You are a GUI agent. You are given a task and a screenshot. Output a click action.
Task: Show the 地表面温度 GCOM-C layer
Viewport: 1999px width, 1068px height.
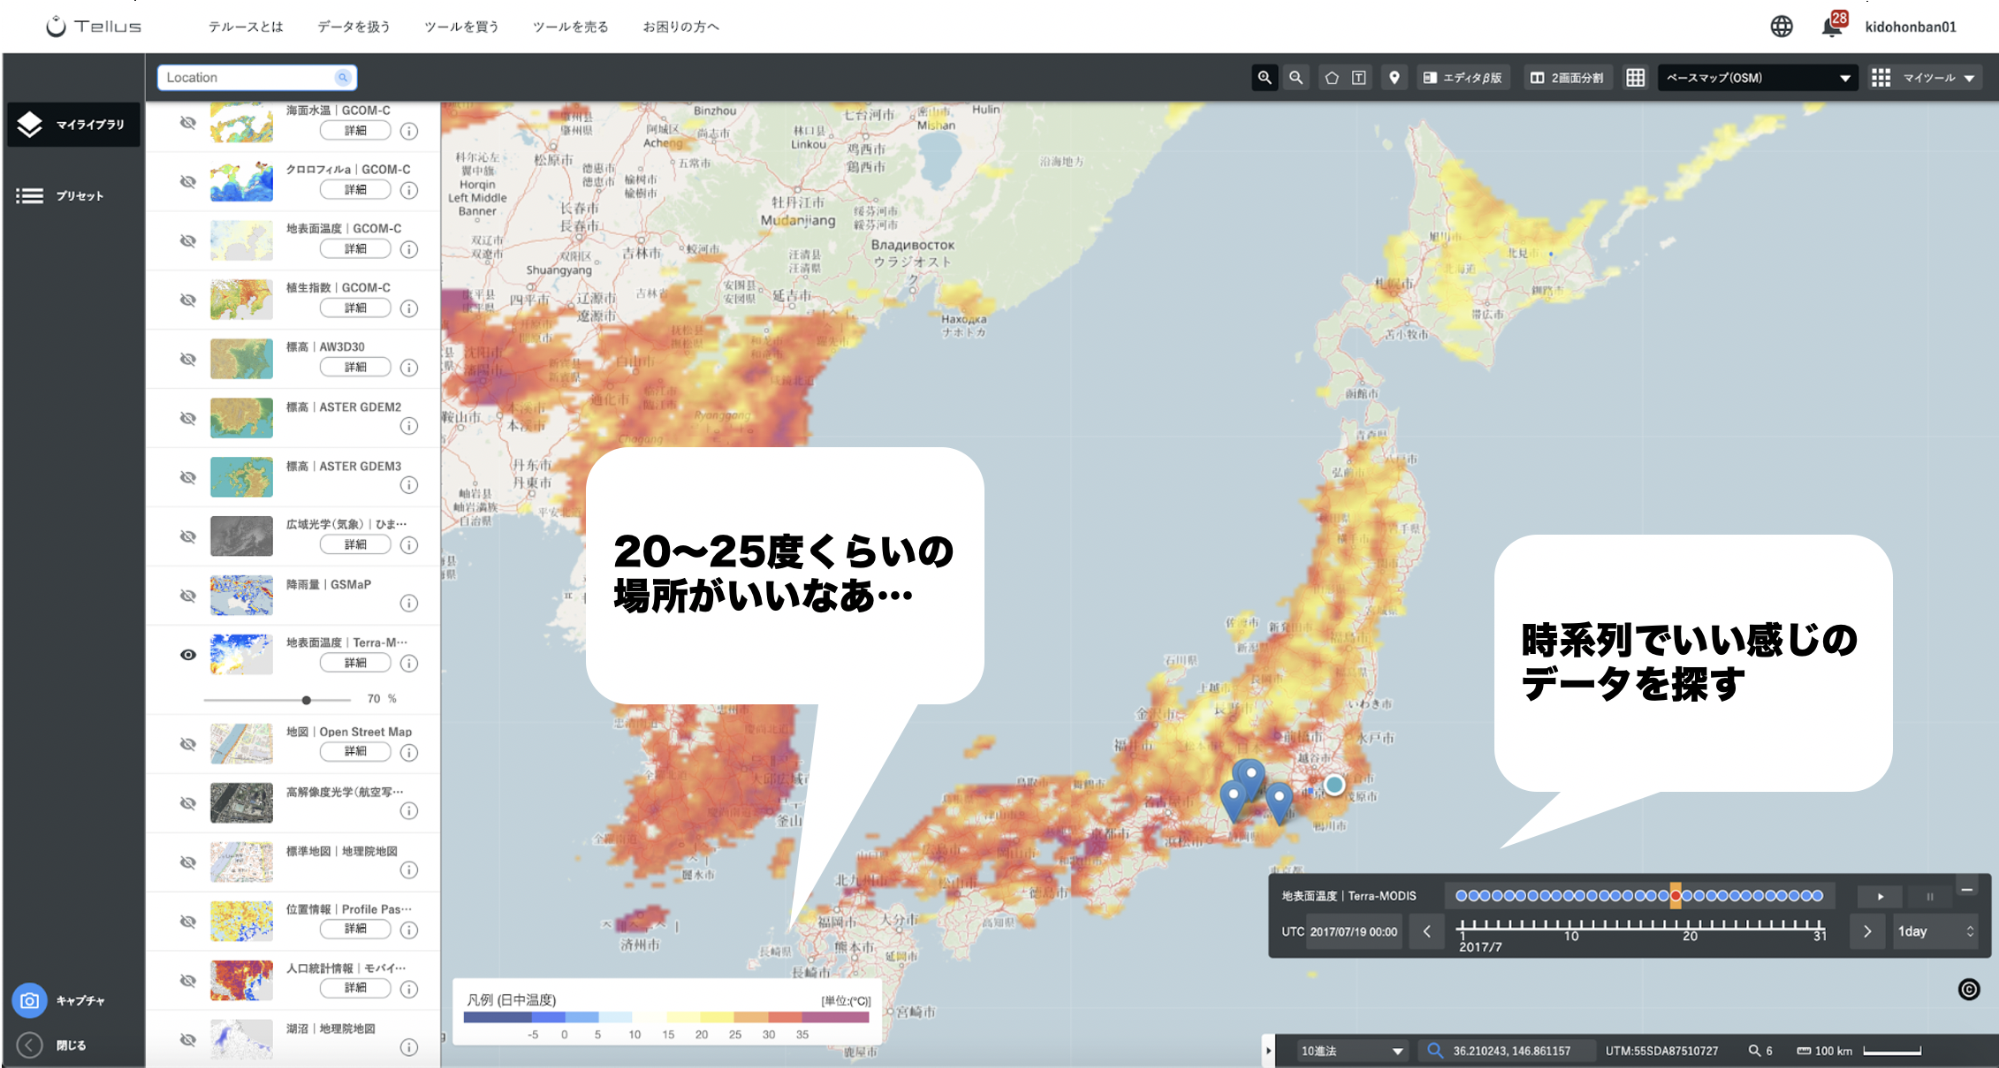coord(187,241)
